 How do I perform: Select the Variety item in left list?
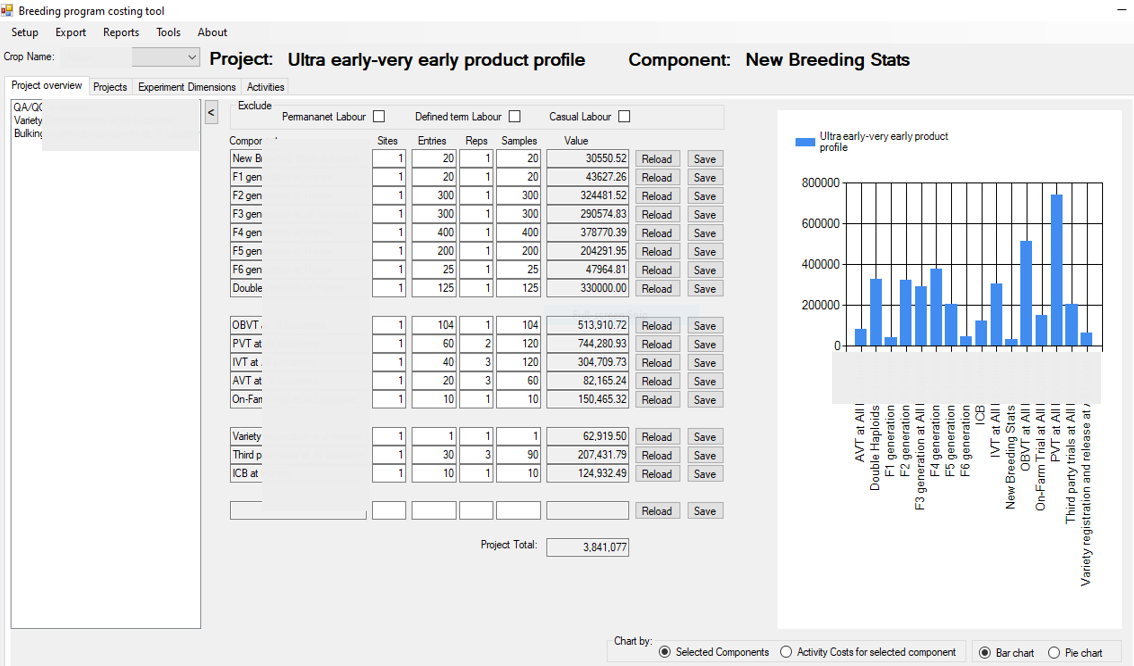(27, 120)
